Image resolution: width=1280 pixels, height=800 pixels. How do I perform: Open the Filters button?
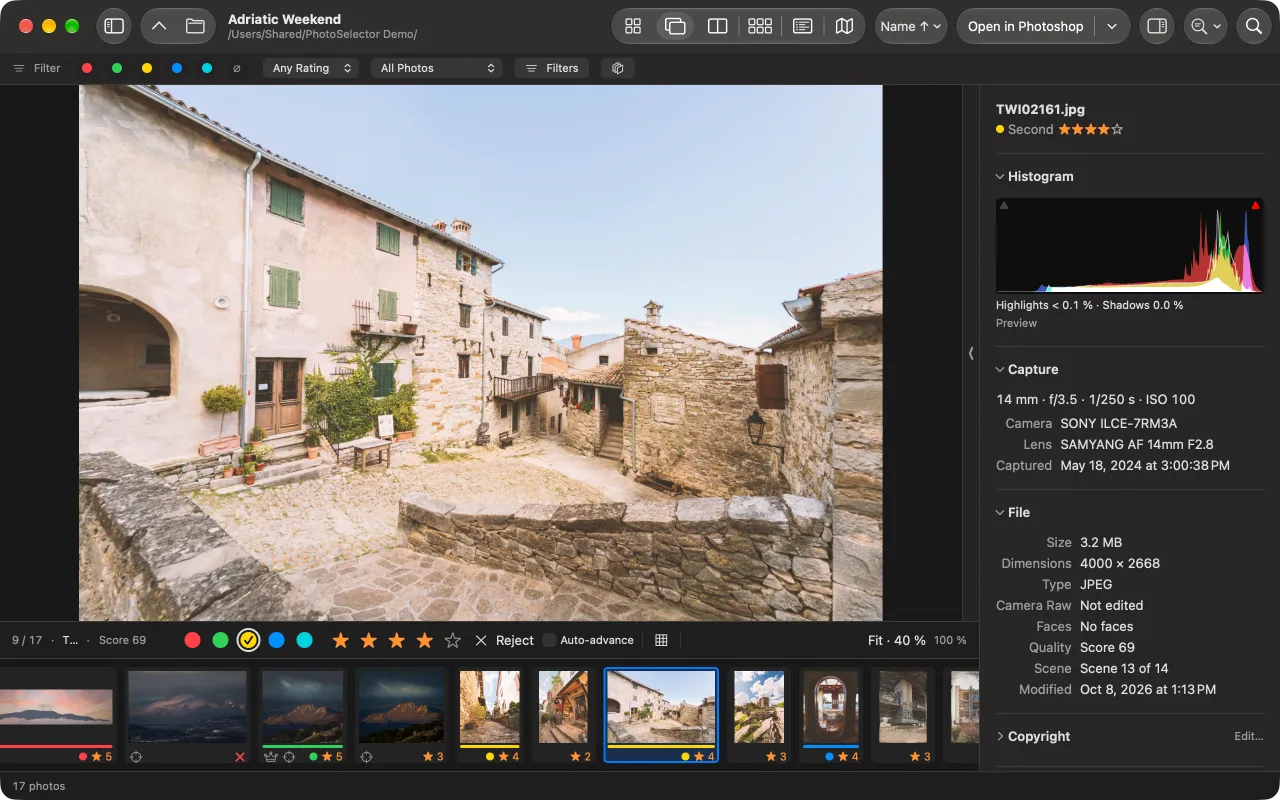pos(551,68)
